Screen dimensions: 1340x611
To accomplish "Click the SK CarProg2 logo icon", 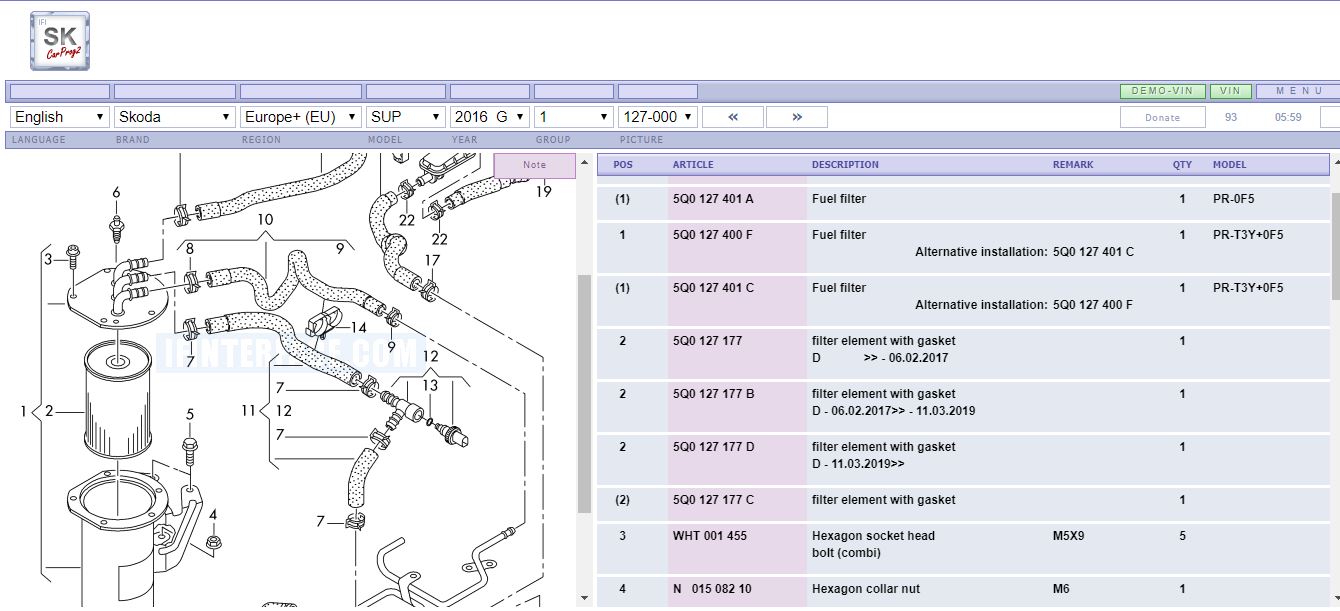I will coord(60,41).
